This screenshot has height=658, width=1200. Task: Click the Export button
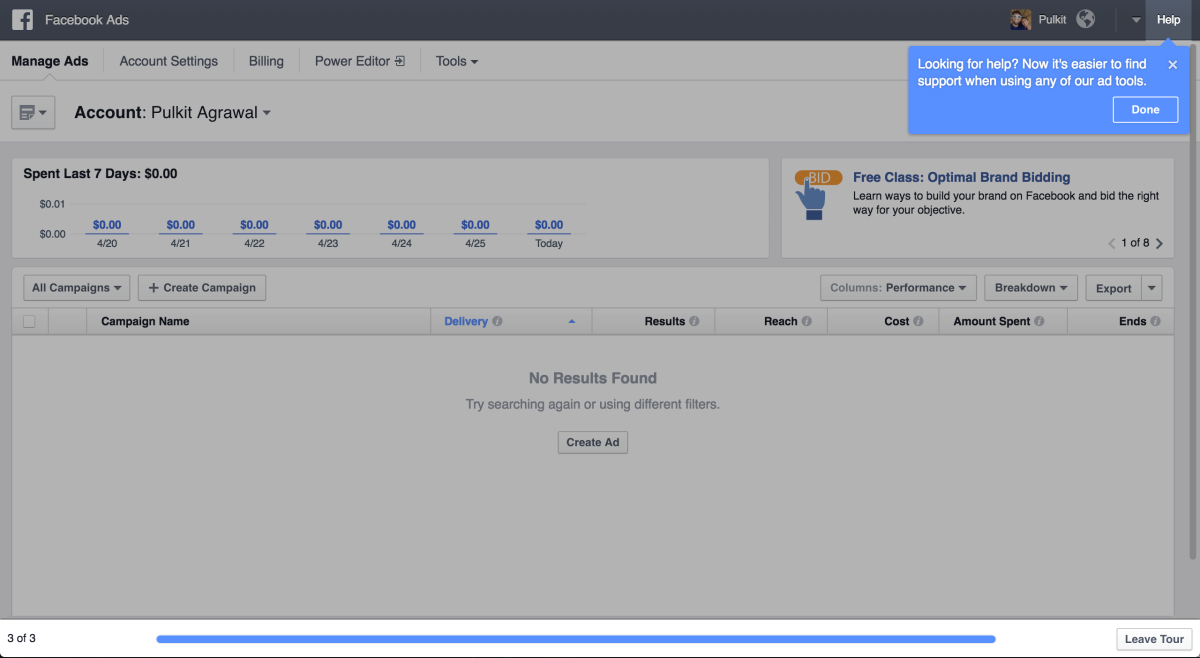(x=1113, y=288)
